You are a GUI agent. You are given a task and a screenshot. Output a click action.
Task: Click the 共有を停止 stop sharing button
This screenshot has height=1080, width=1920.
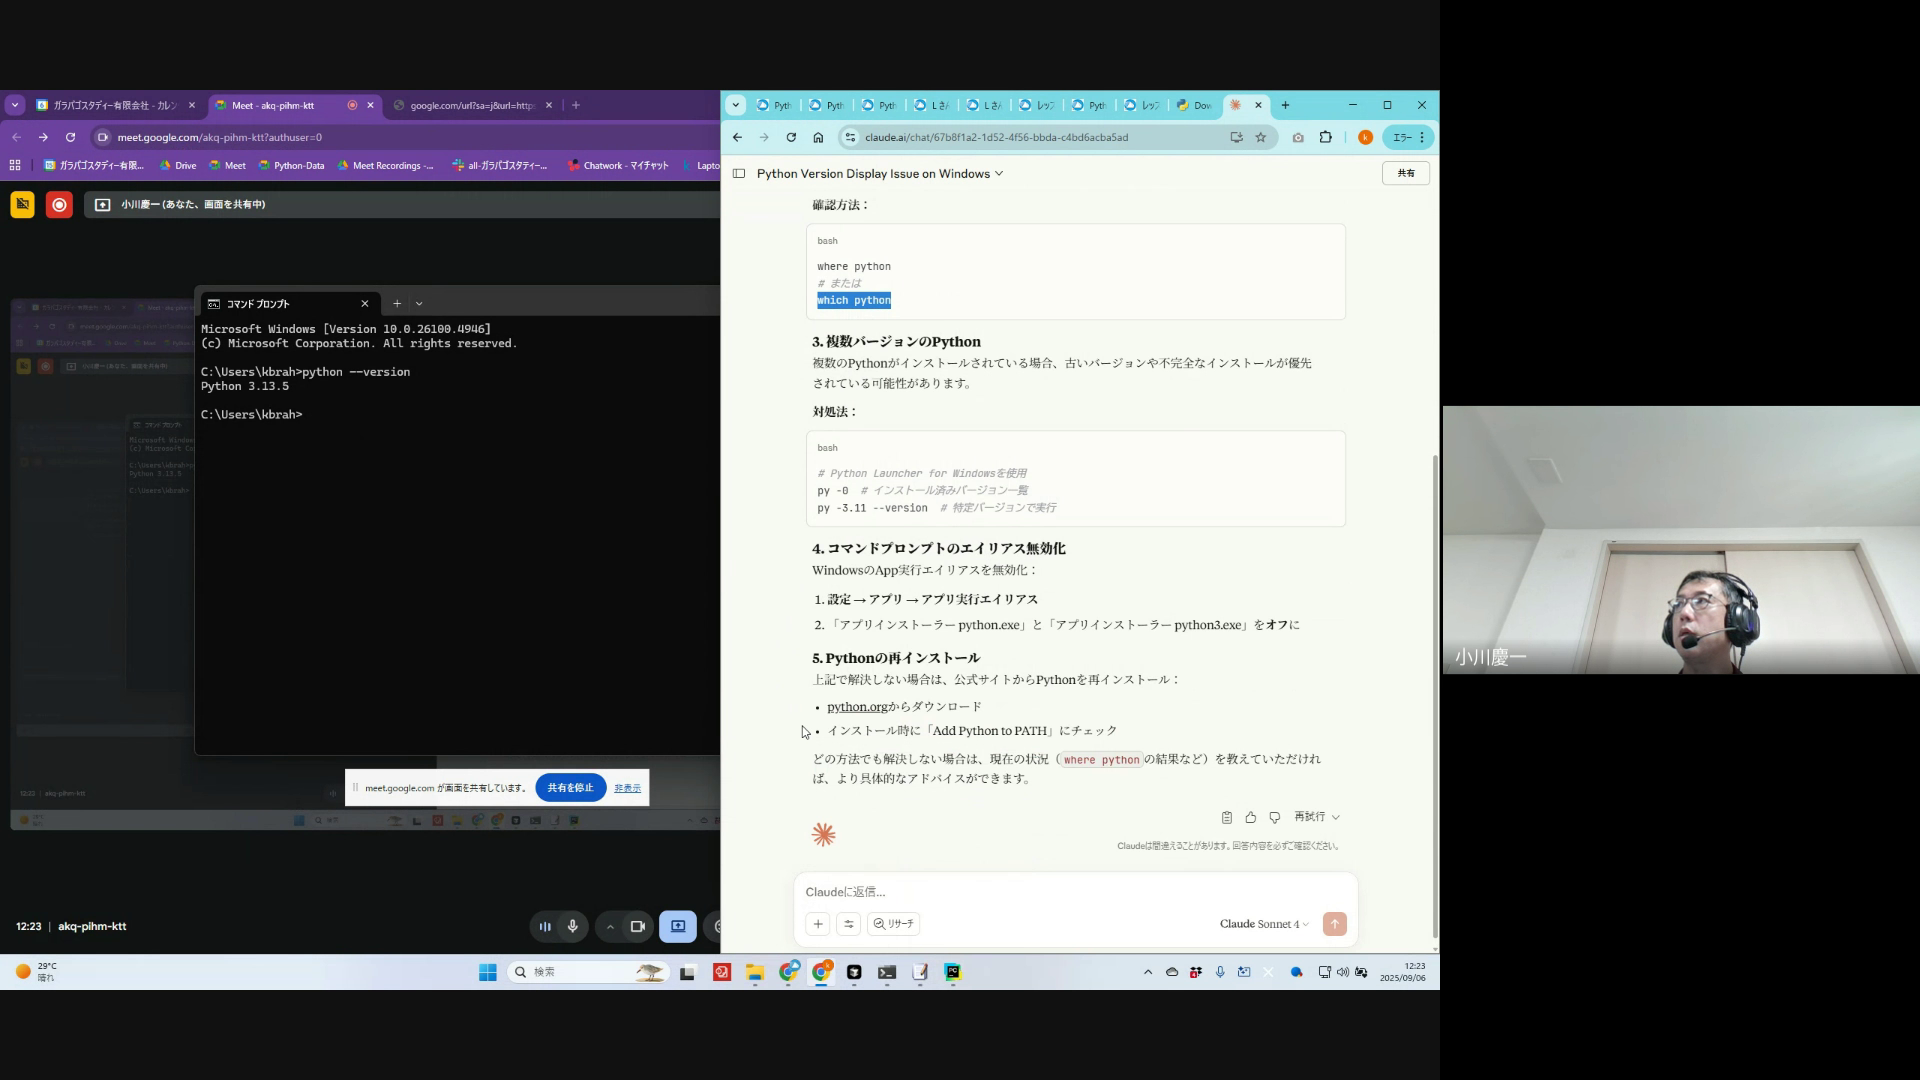(x=570, y=788)
